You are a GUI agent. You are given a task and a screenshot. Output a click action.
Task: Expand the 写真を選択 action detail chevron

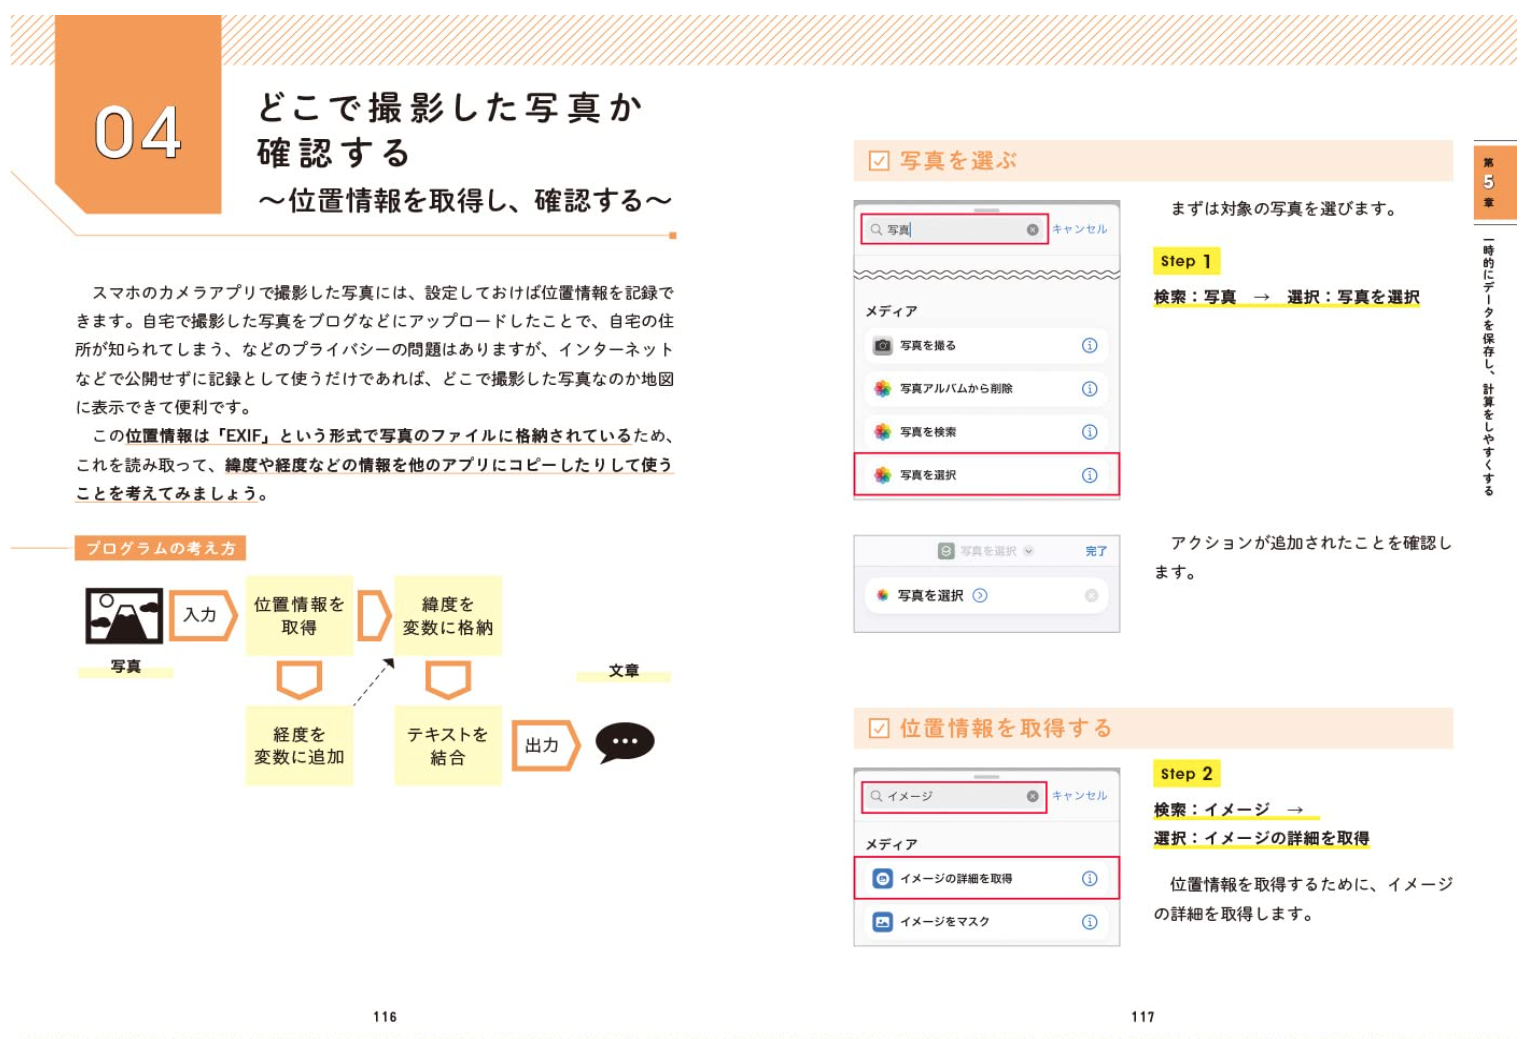coord(980,595)
